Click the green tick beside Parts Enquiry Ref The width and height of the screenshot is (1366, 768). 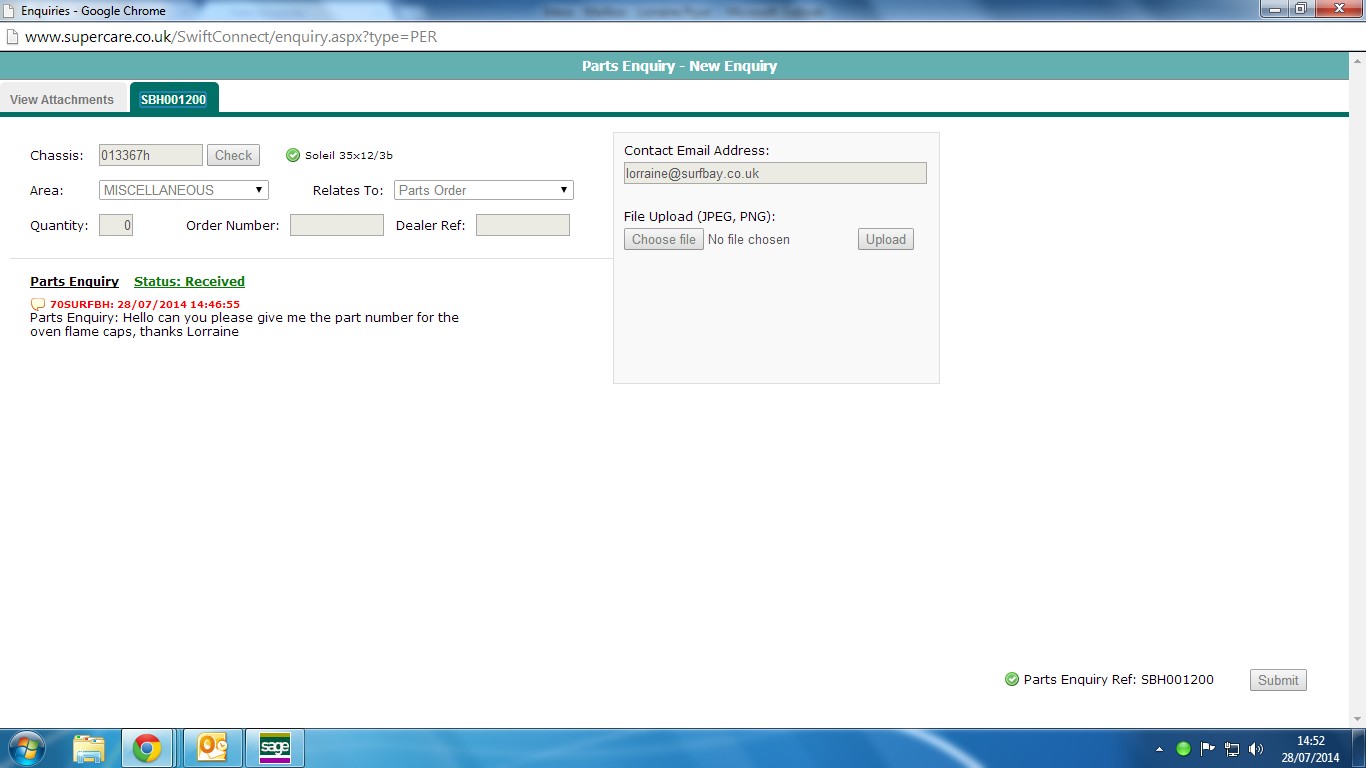tap(1012, 679)
